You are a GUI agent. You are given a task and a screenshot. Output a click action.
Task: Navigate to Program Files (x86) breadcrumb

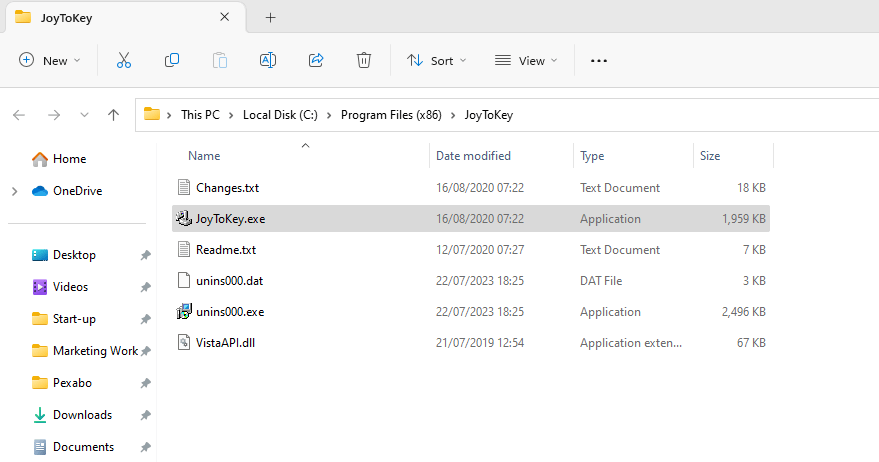391,115
